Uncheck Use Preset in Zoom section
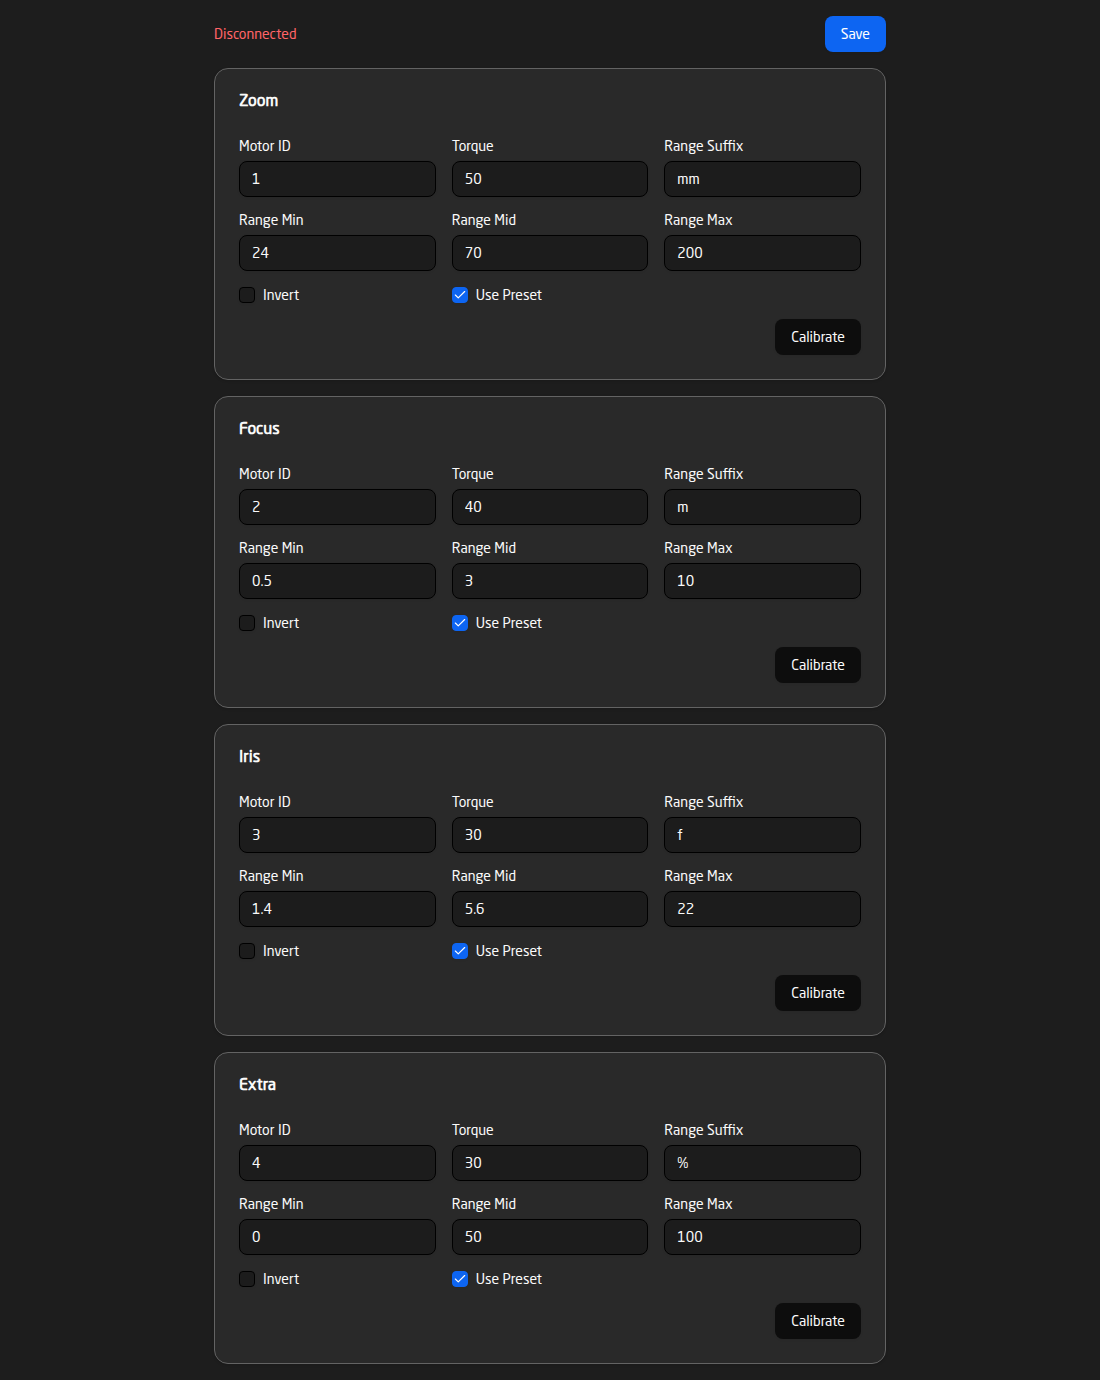Screen dimensions: 1100x1380 [460, 295]
